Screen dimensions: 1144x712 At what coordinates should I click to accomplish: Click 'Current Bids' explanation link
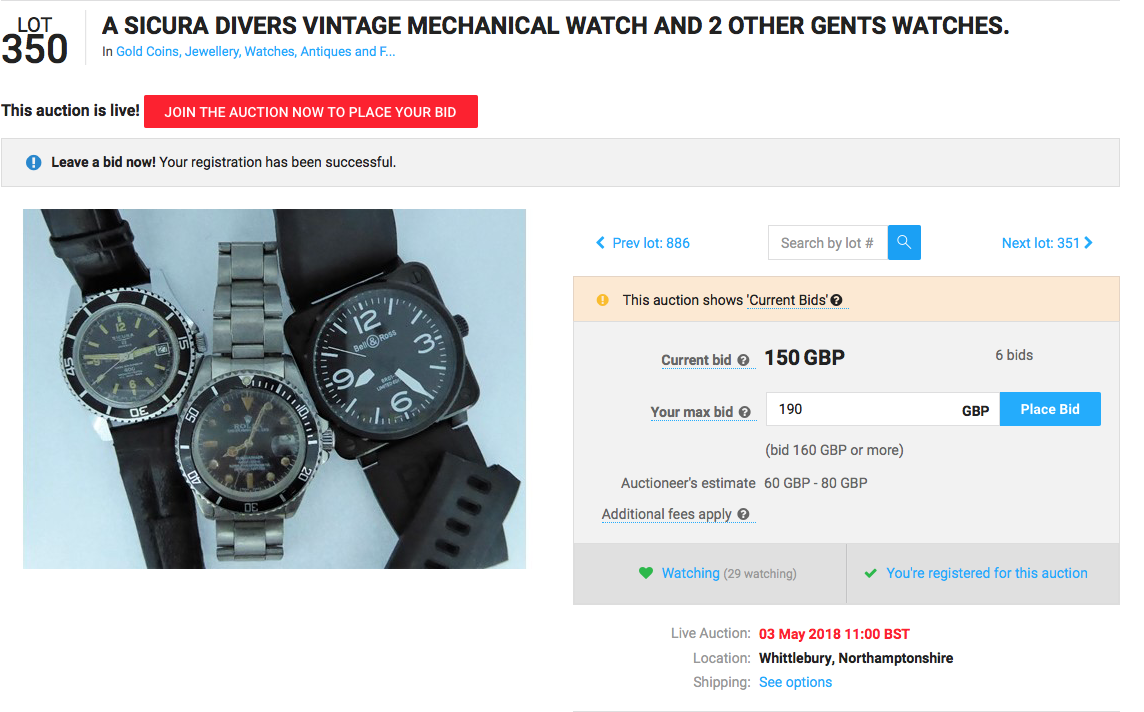tap(787, 300)
